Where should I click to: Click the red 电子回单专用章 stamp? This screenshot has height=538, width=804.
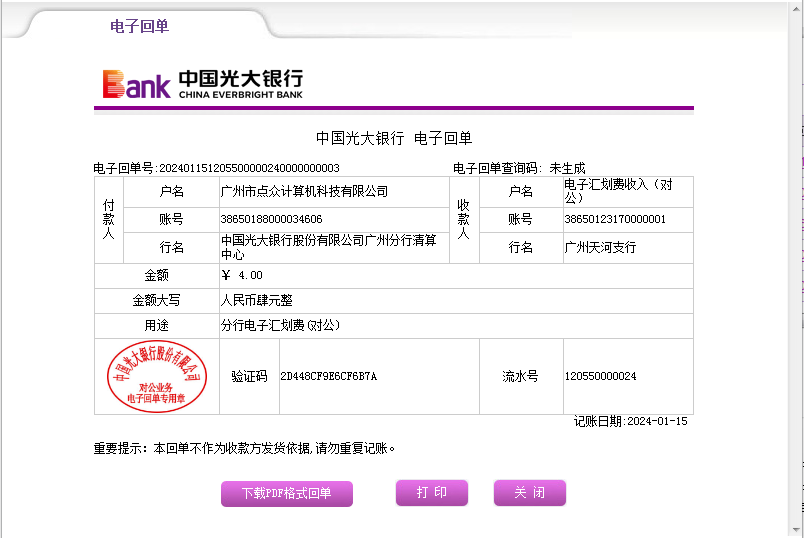[x=156, y=376]
